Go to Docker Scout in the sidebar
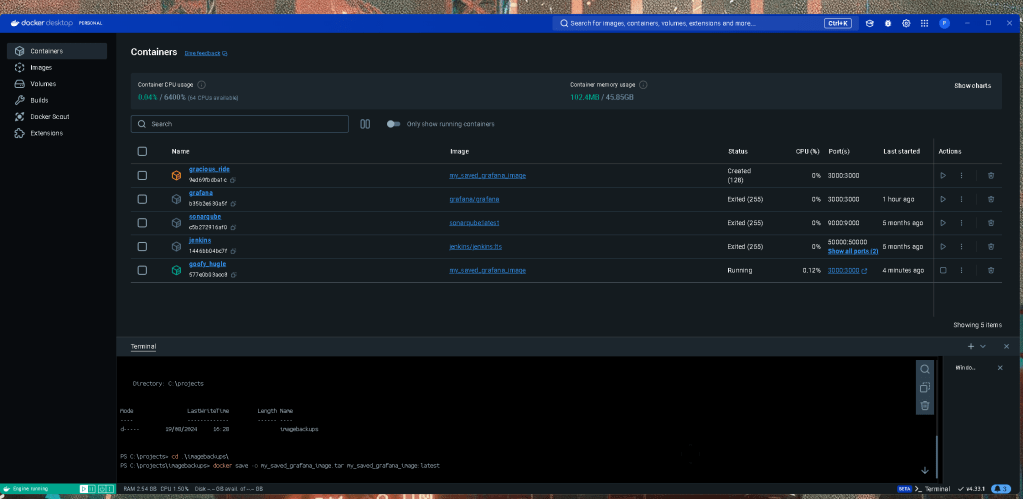1023x499 pixels. [57, 117]
